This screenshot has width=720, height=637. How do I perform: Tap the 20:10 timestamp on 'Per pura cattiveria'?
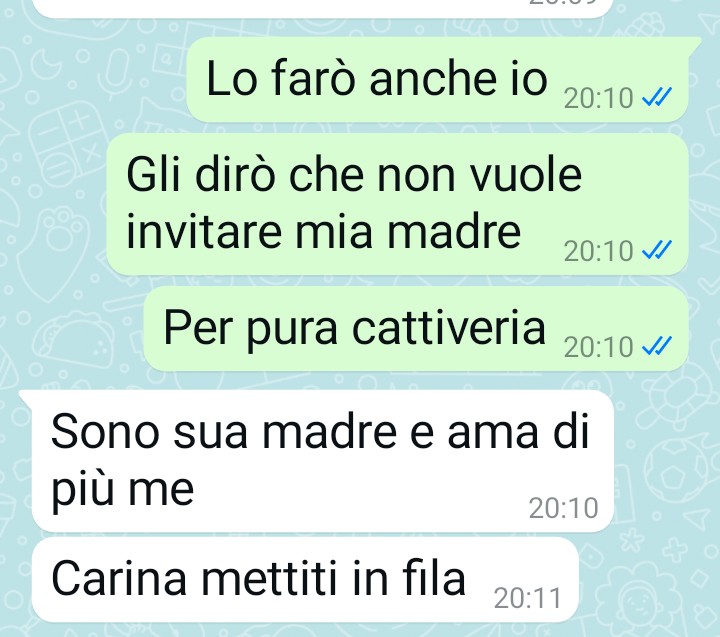click(598, 346)
